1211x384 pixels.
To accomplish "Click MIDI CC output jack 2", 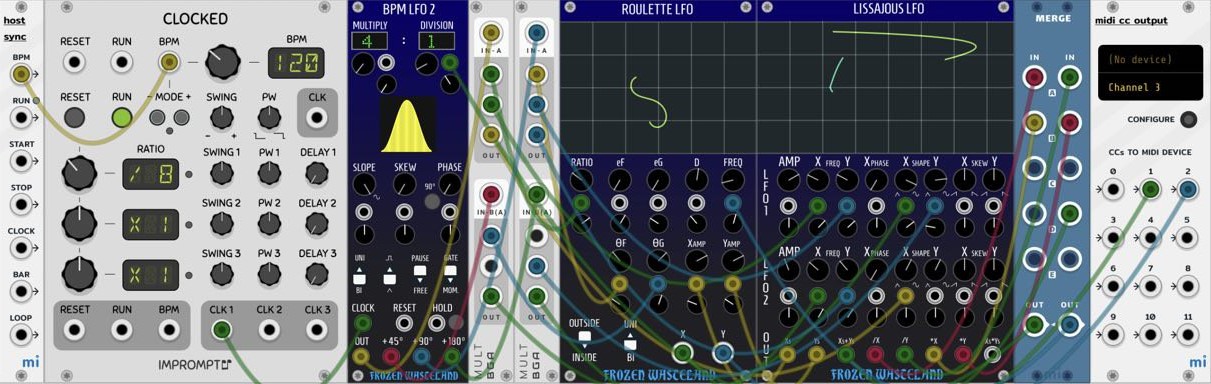I will [x=1187, y=190].
